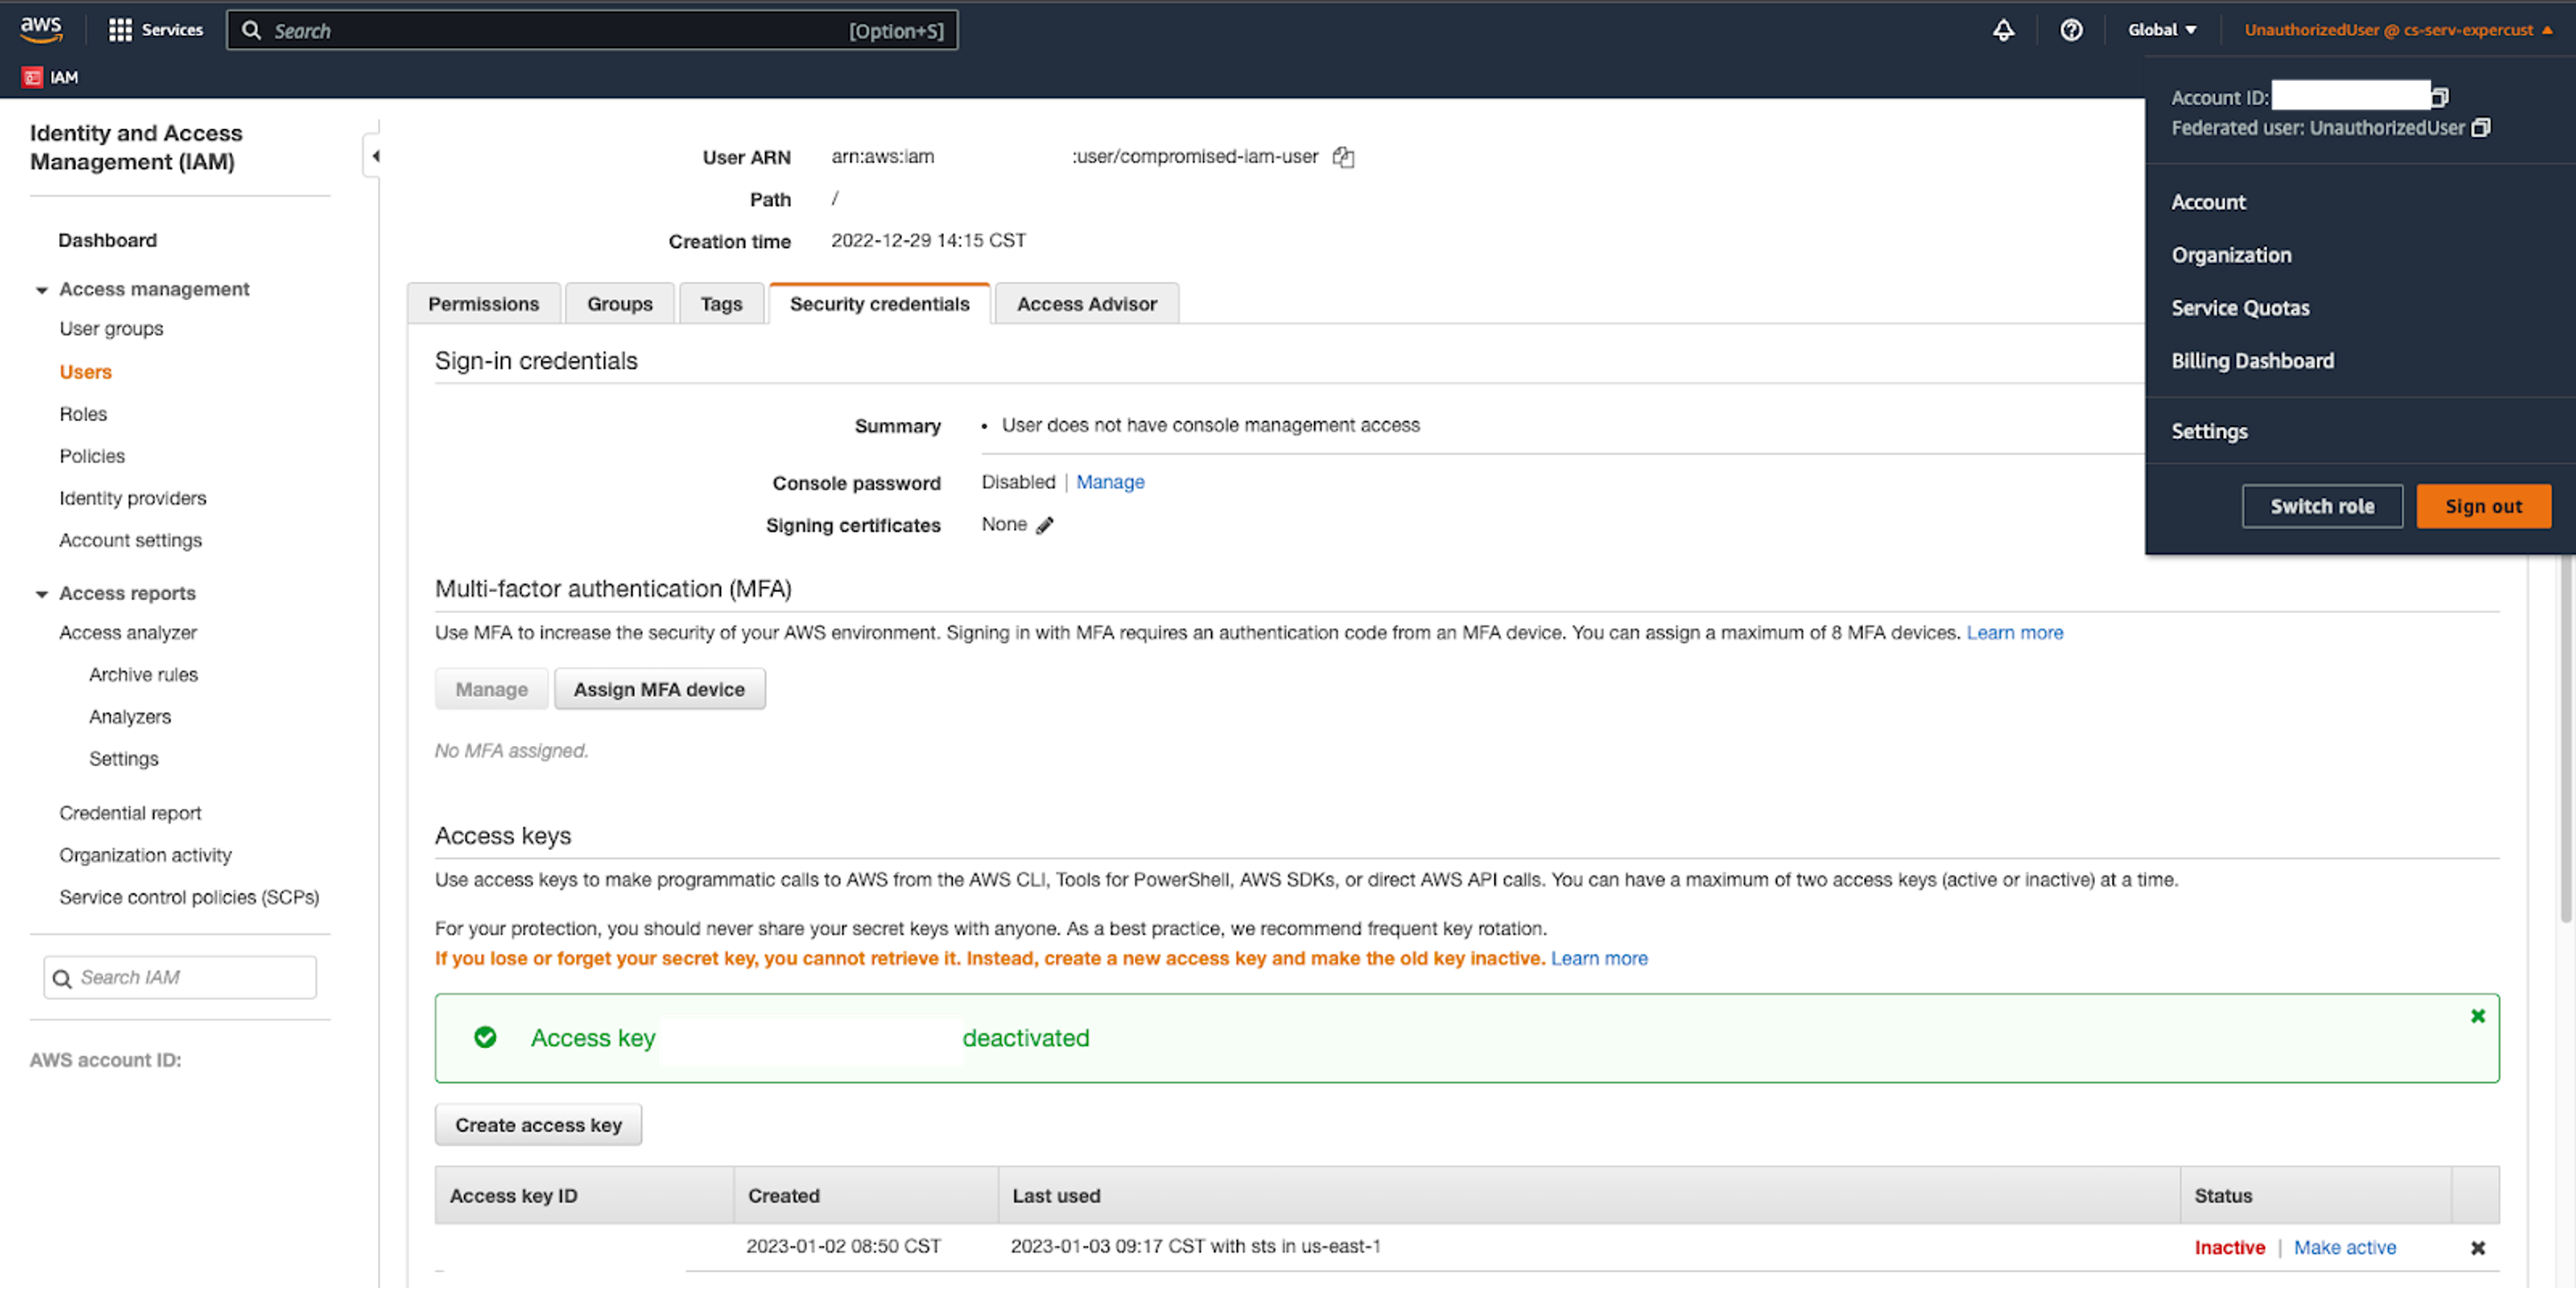This screenshot has width=2576, height=1289.
Task: Open Dashboard in the IAM sidebar
Action: pyautogui.click(x=108, y=241)
